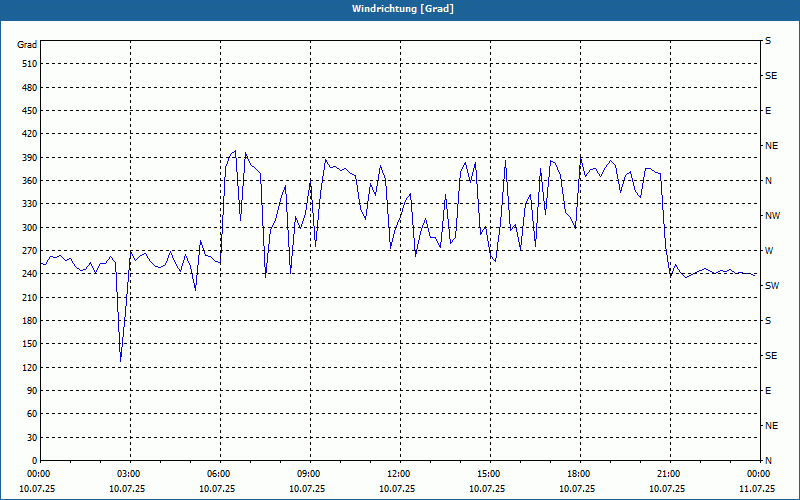Select the 15:00 time axis label
Image resolution: width=800 pixels, height=500 pixels.
coord(490,474)
